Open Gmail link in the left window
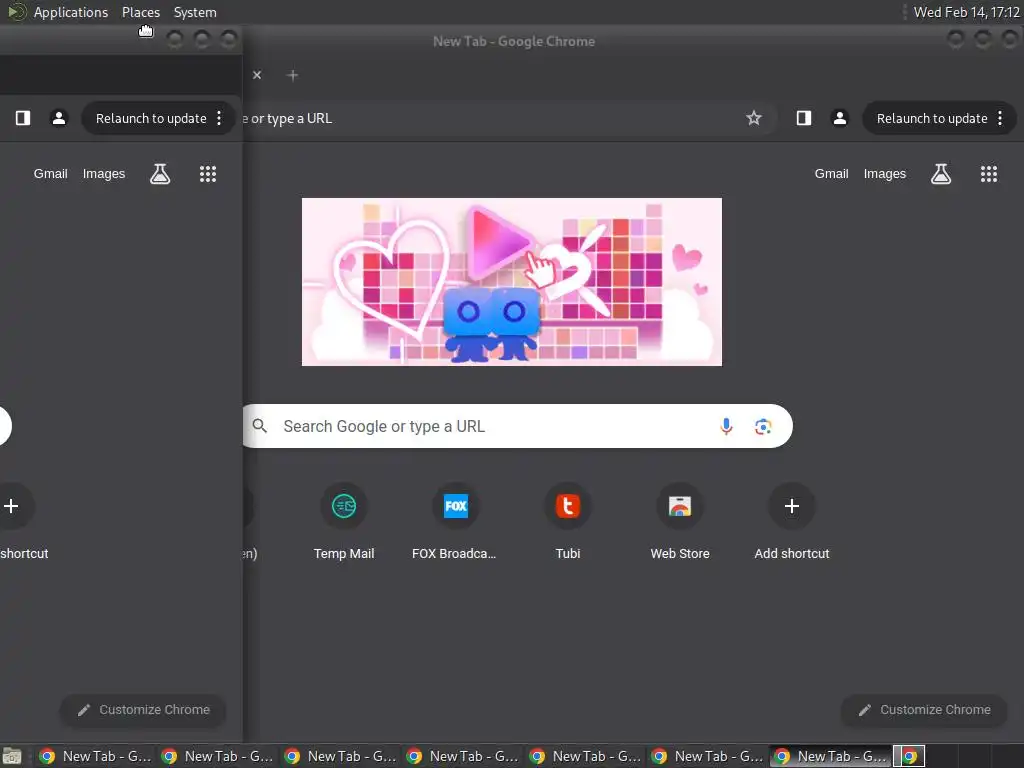The height and width of the screenshot is (768, 1024). tap(50, 174)
